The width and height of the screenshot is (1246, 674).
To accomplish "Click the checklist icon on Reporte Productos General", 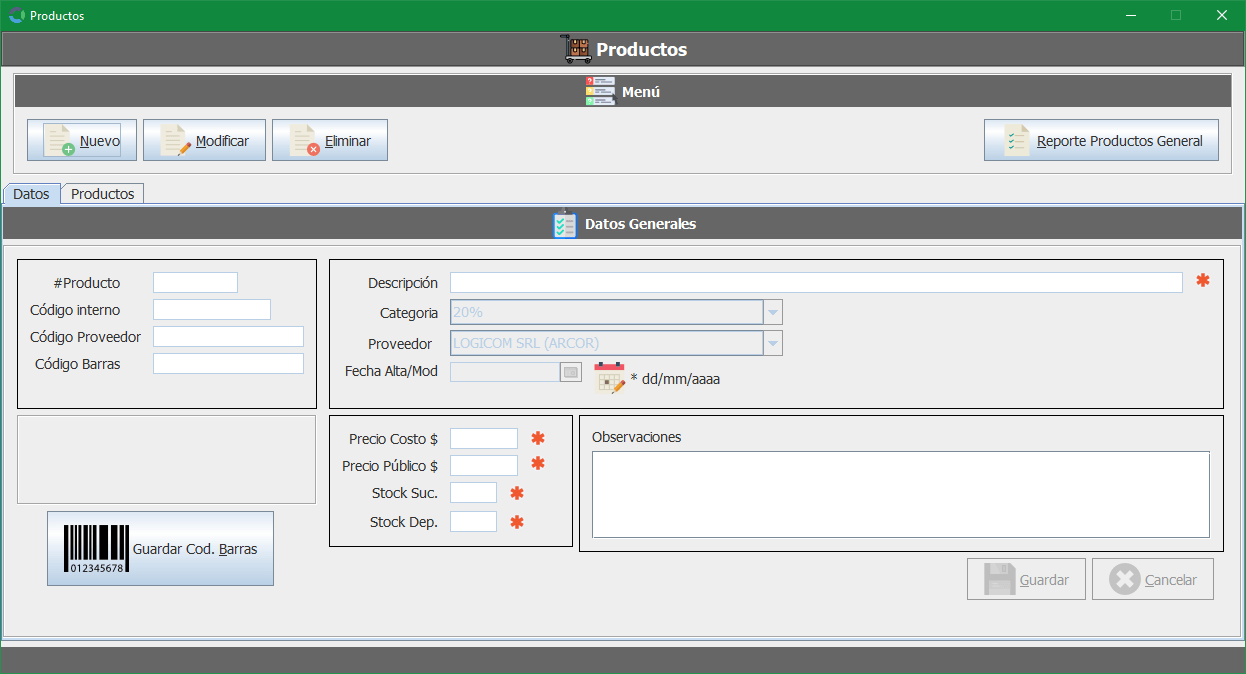I will [x=1016, y=141].
